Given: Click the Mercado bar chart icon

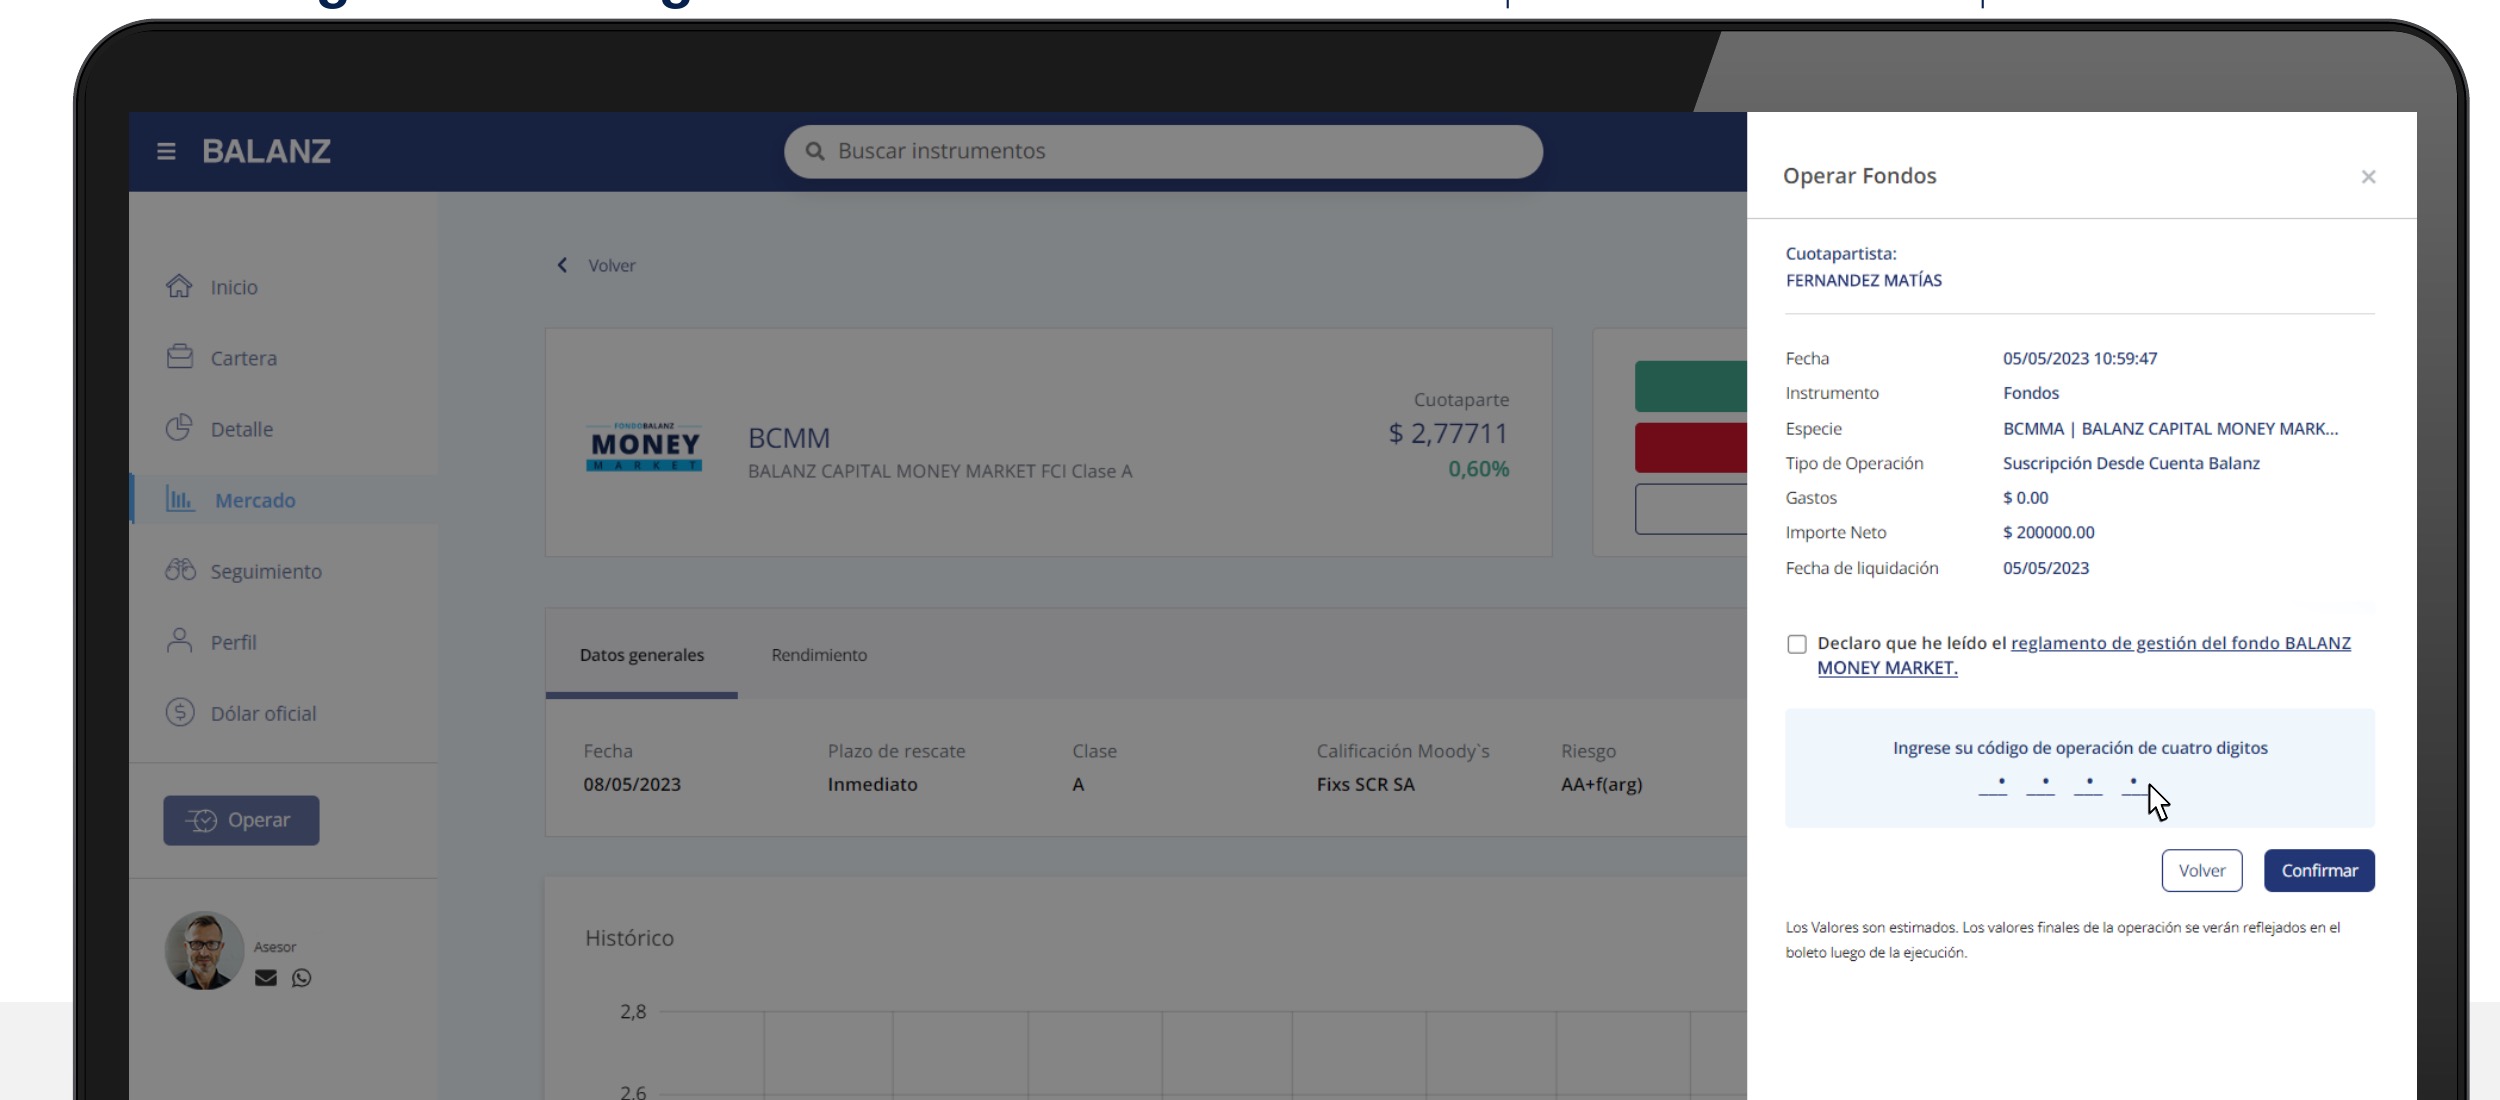Looking at the screenshot, I should [180, 499].
